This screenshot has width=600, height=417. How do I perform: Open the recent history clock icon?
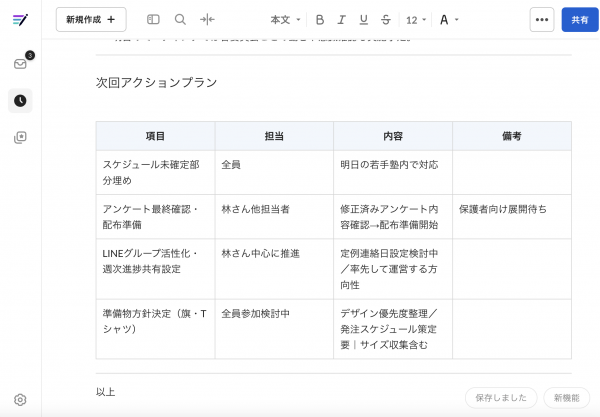tap(20, 100)
